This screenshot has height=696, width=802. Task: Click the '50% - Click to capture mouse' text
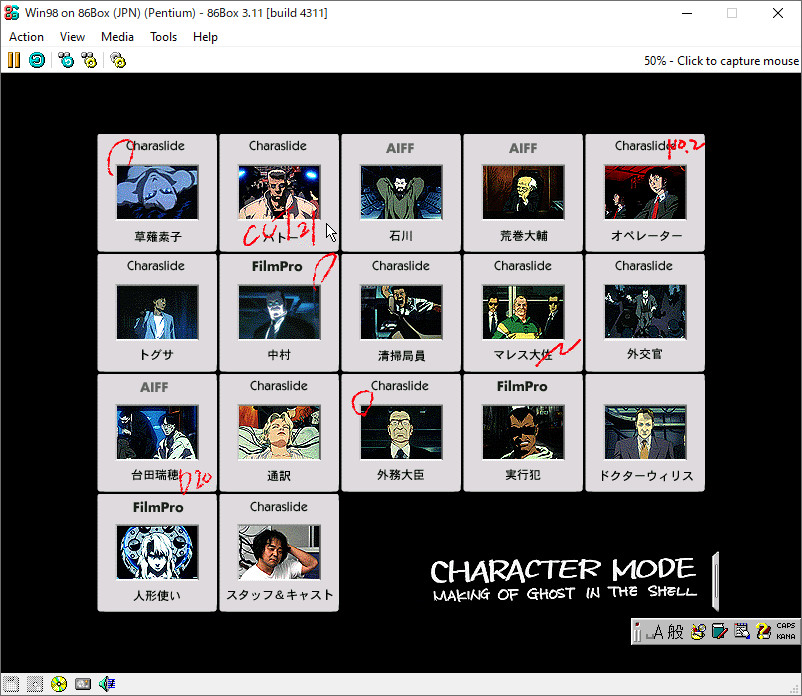(x=721, y=61)
